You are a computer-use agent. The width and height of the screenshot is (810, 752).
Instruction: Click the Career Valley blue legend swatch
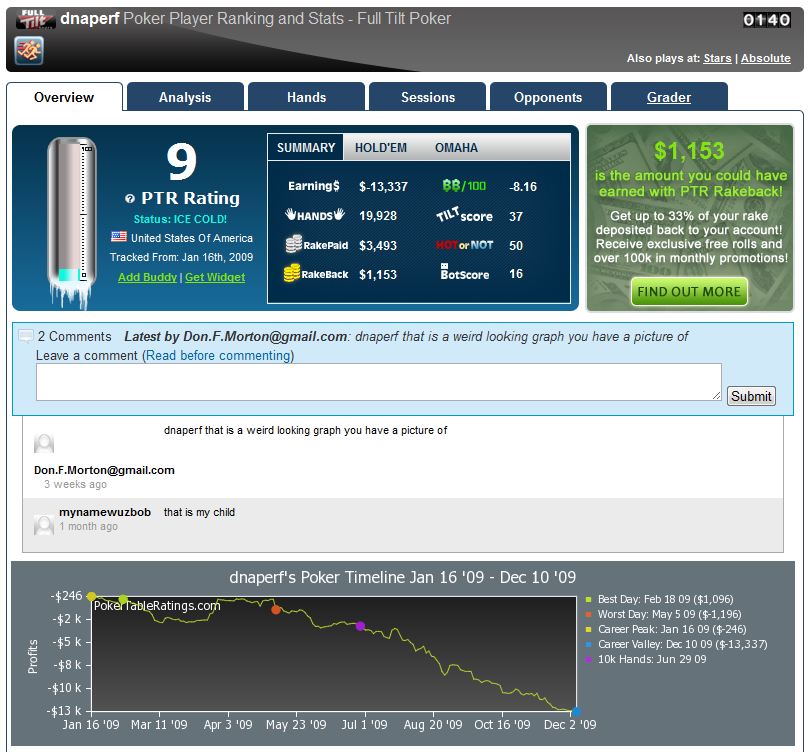click(x=588, y=644)
